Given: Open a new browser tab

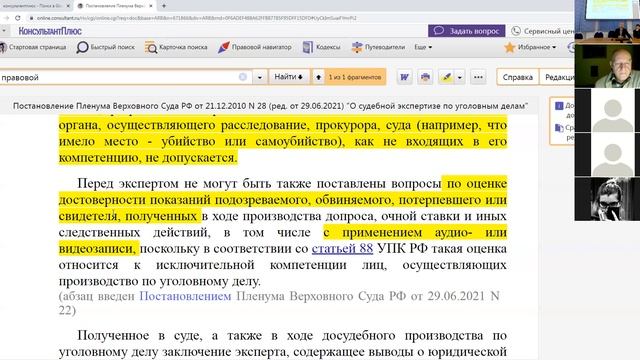Looking at the screenshot, I should 164,6.
